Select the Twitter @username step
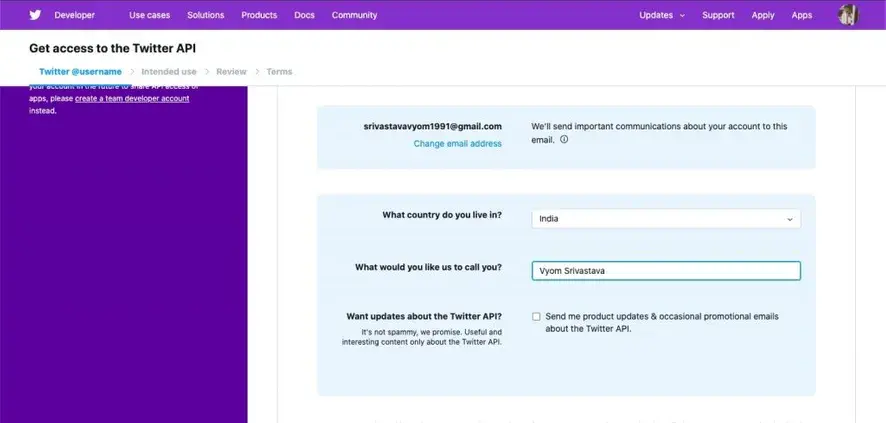Screen dimensions: 886x423 (x=80, y=72)
